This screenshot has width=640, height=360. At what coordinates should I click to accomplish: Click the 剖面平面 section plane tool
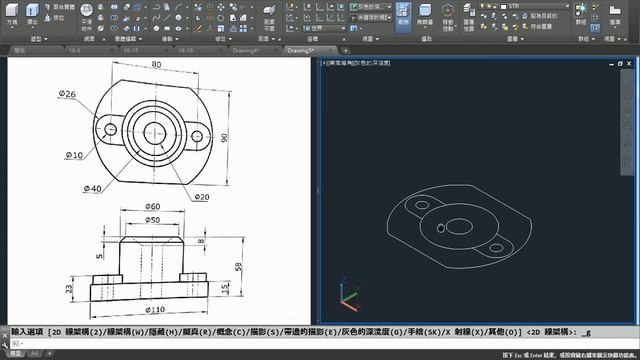pyautogui.click(x=269, y=17)
